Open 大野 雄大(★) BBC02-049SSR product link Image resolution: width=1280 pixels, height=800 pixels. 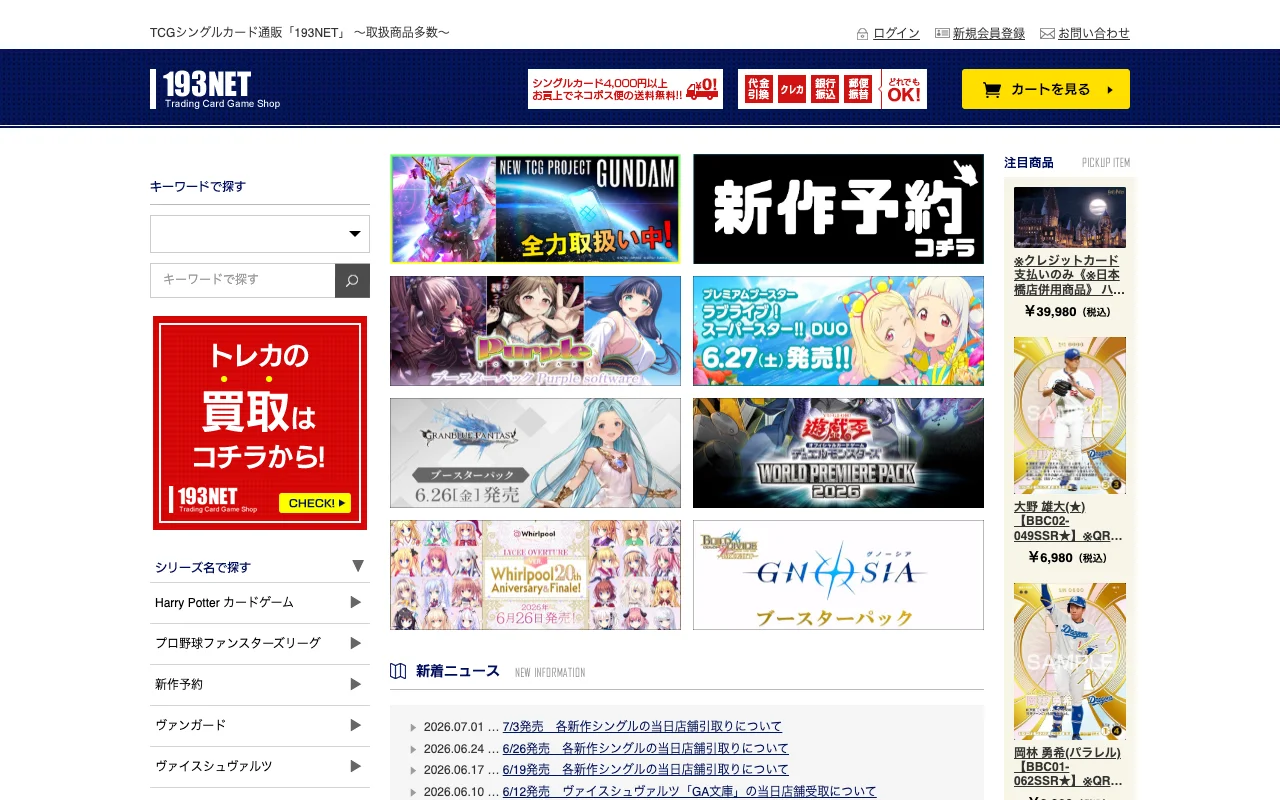tap(1068, 521)
